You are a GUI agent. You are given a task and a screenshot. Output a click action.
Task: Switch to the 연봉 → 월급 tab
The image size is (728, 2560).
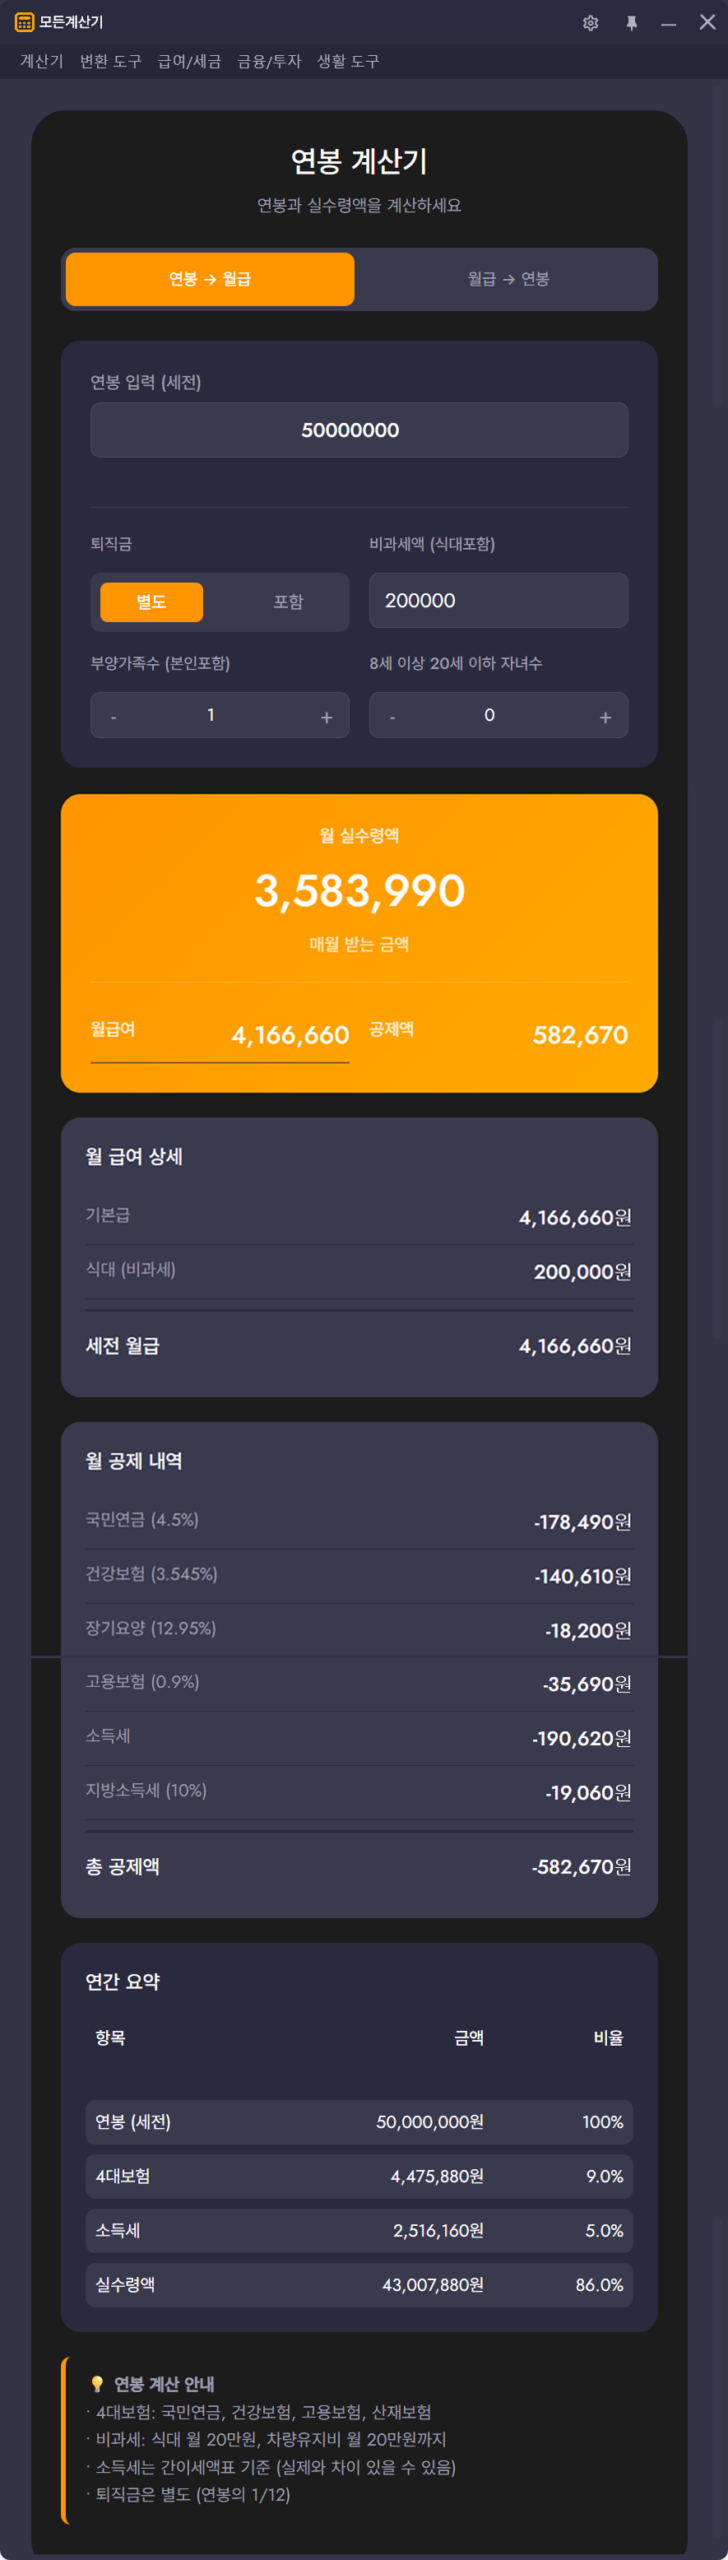click(x=210, y=279)
